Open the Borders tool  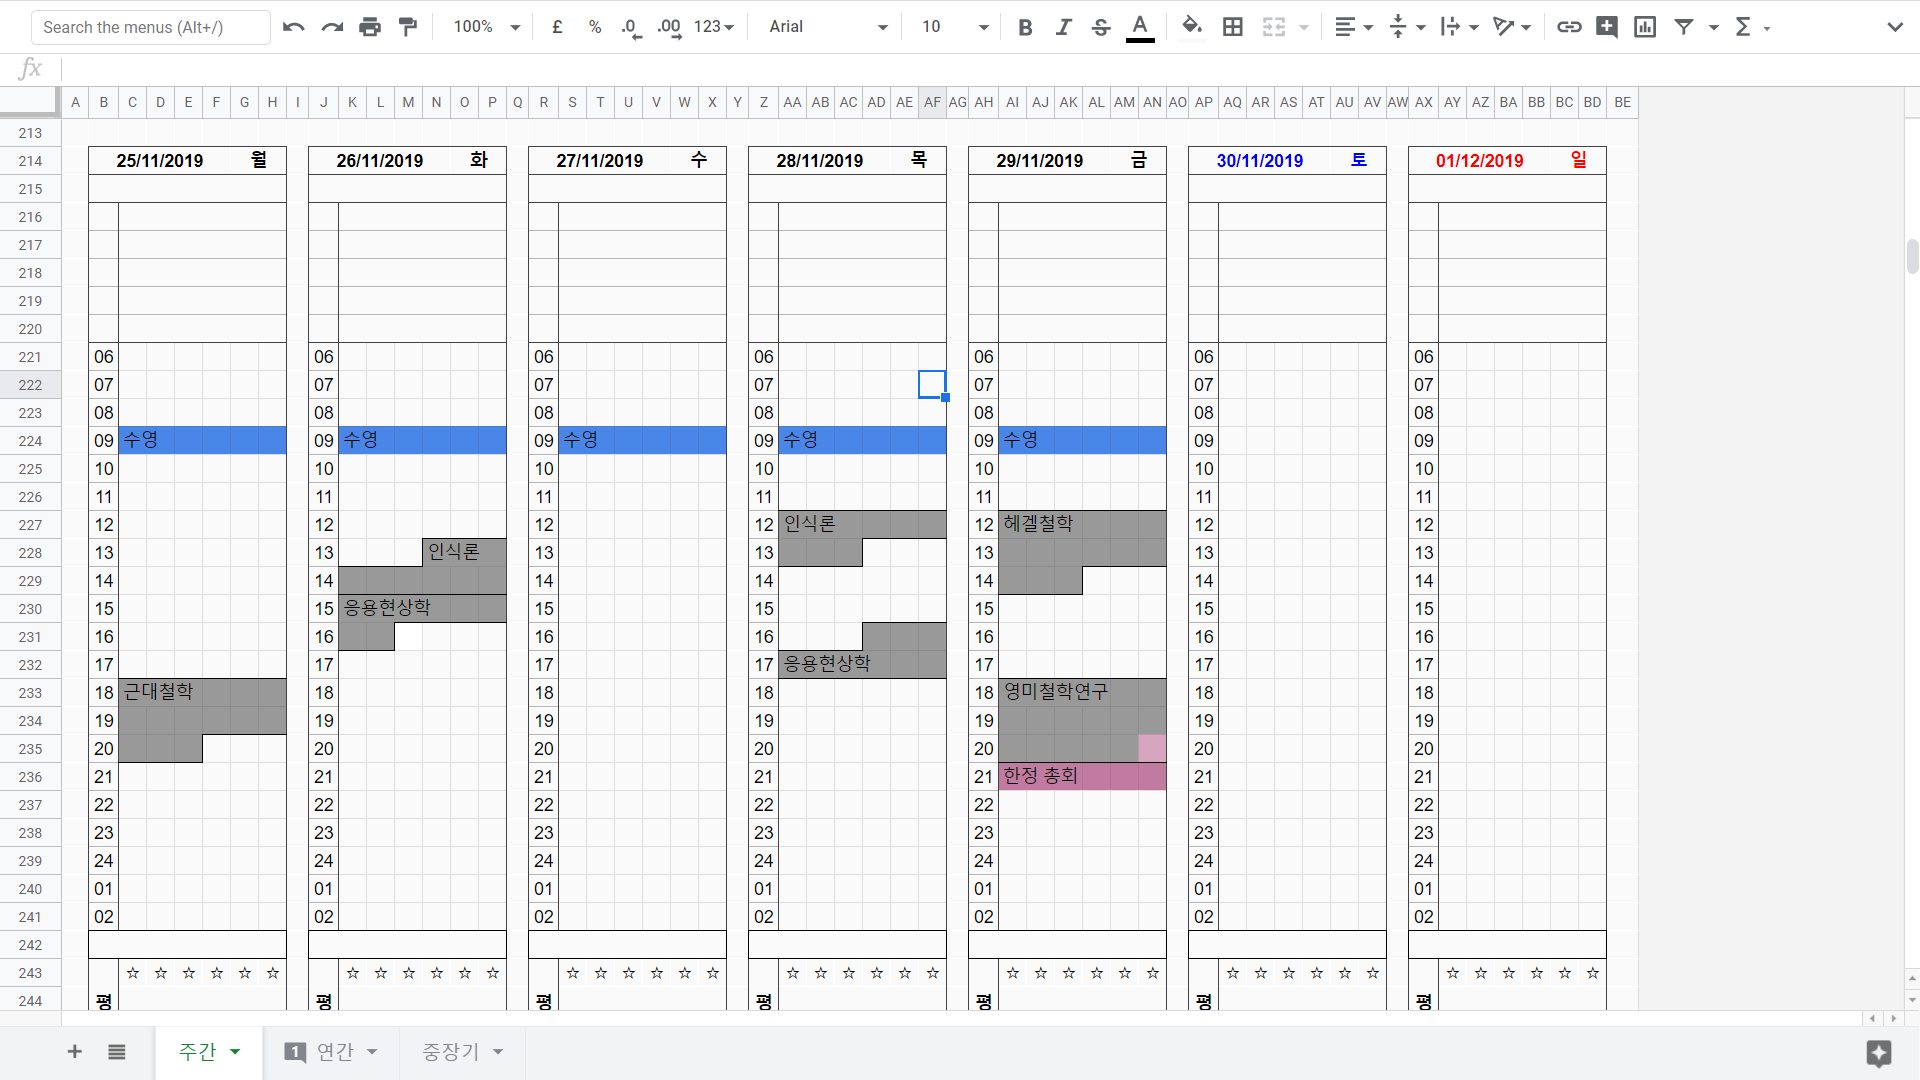pyautogui.click(x=1233, y=27)
